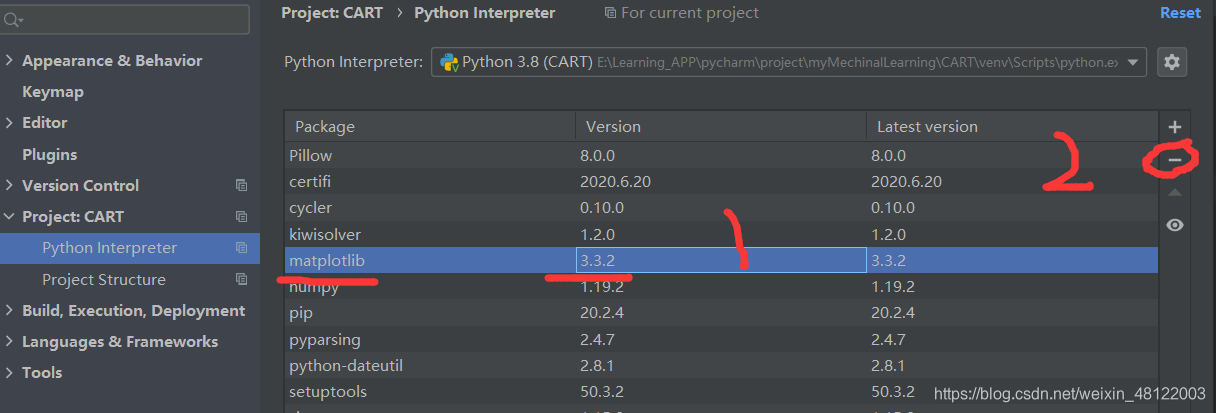
Task: Click pyparsing version 2.4.7 cell
Action: coord(721,339)
